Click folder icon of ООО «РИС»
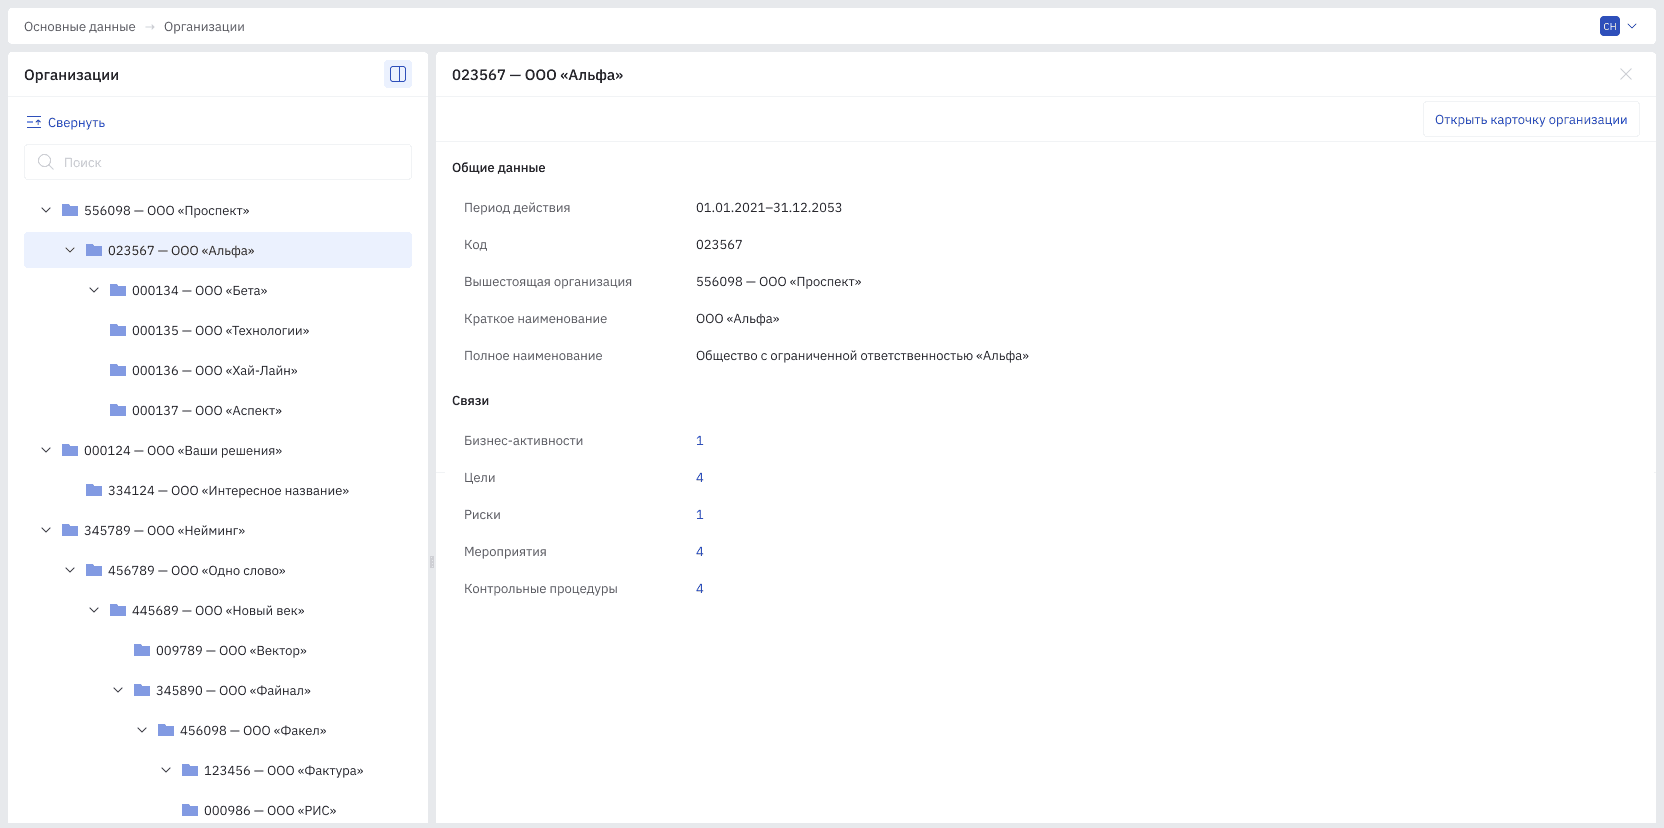The height and width of the screenshot is (828, 1664). pyautogui.click(x=190, y=810)
